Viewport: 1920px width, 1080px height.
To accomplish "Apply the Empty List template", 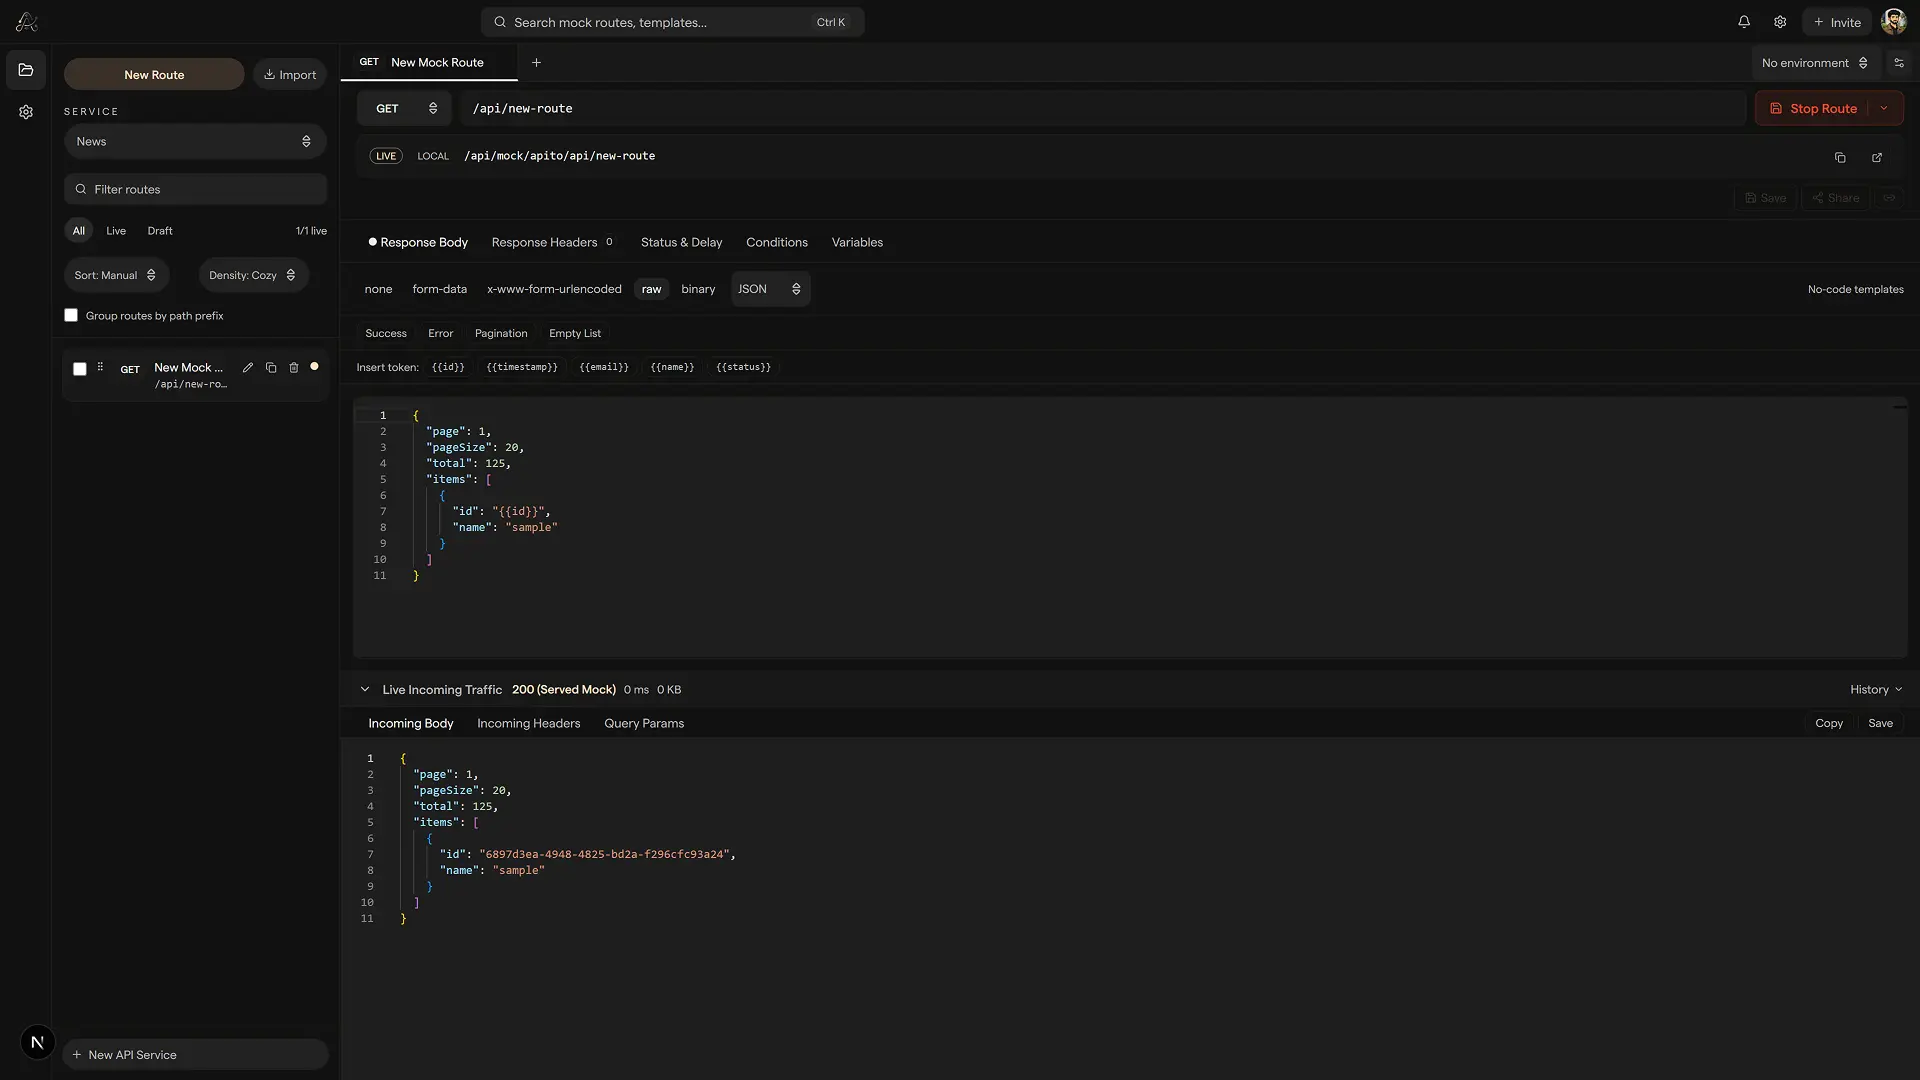I will (575, 333).
